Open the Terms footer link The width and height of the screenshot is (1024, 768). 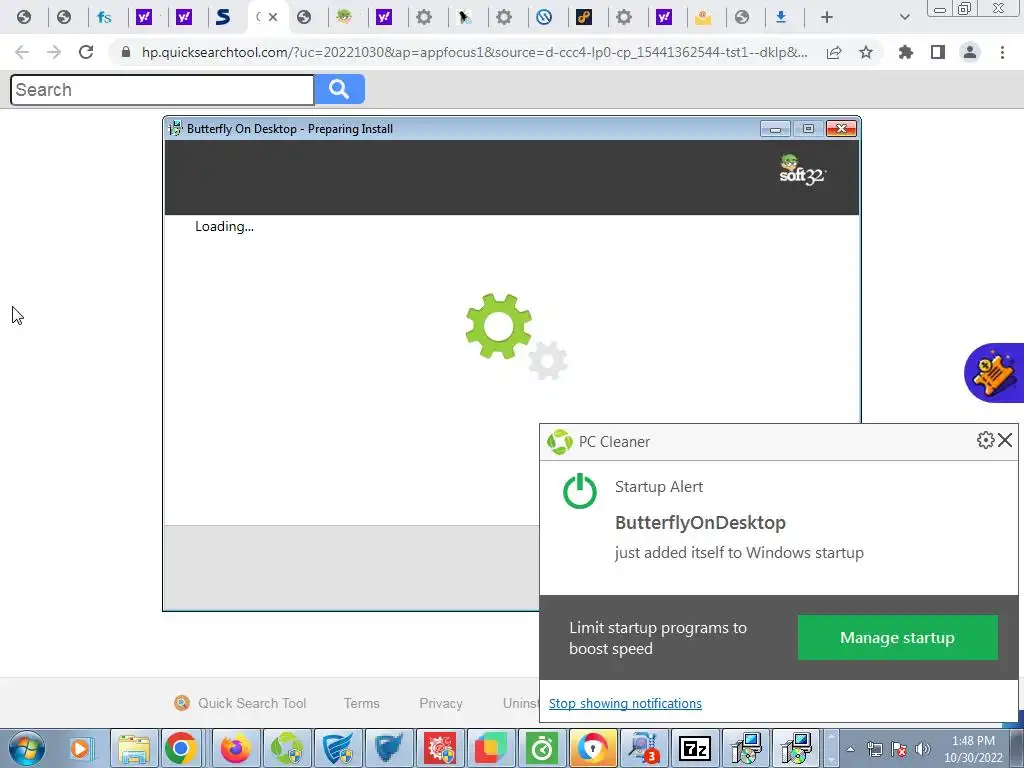tap(361, 703)
